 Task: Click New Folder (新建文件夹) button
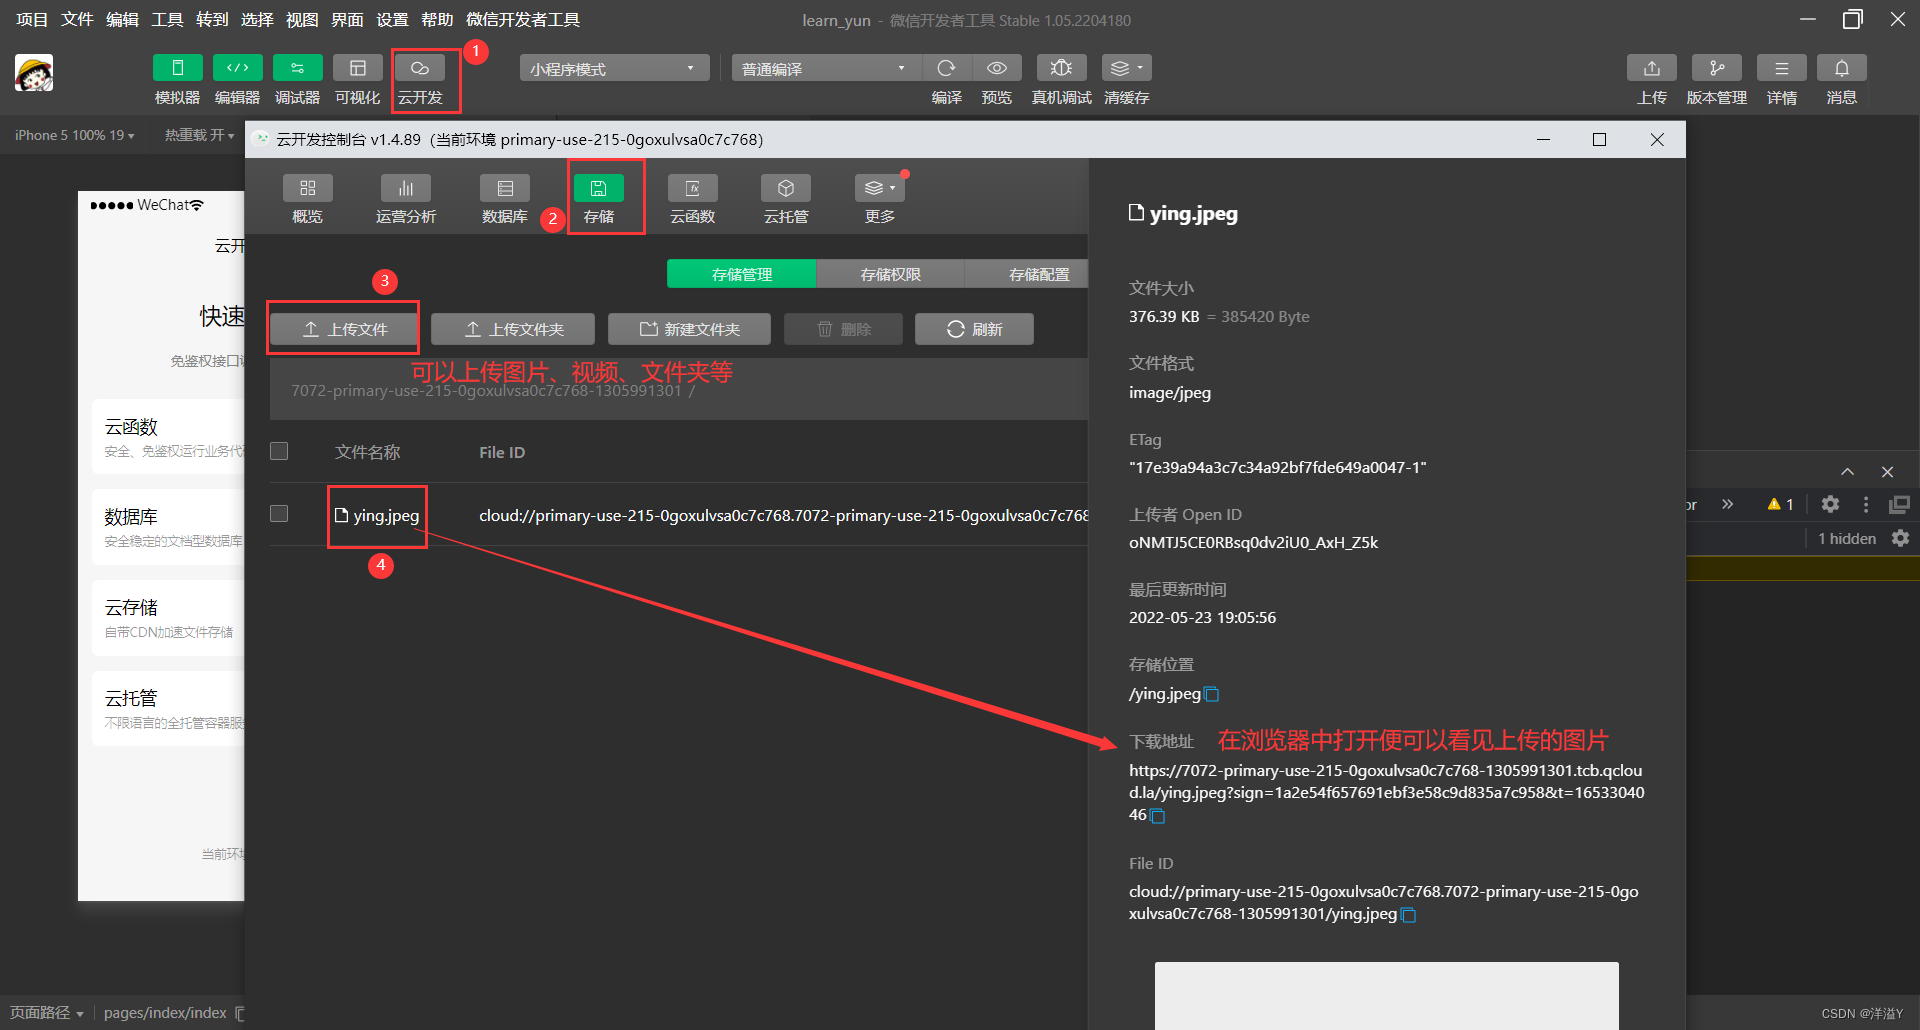pos(689,329)
